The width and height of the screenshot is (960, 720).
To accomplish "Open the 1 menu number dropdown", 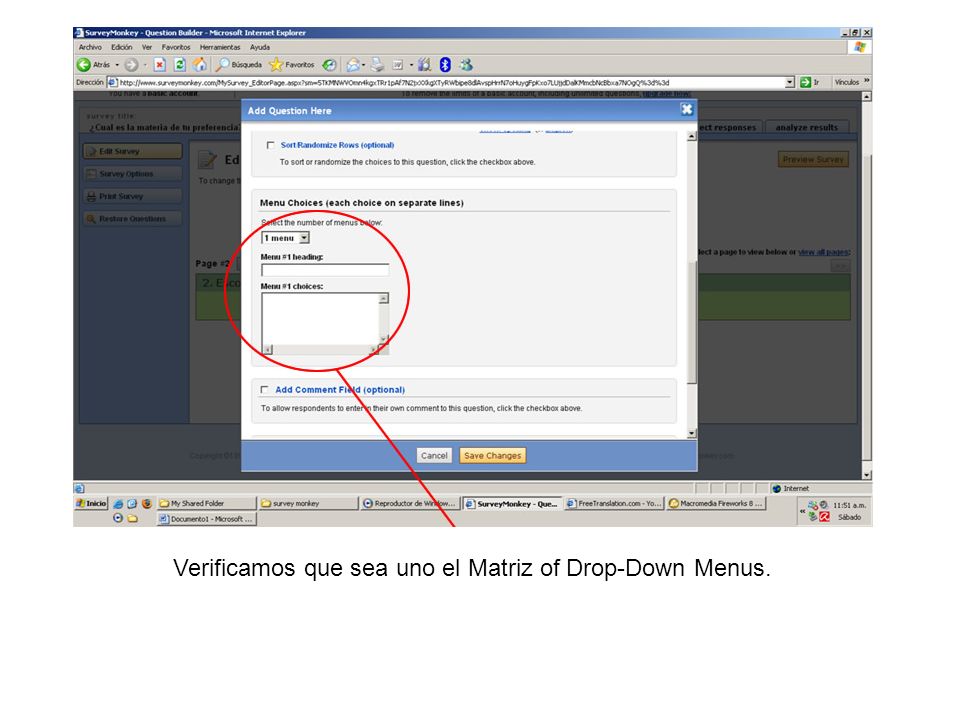I will tap(285, 238).
